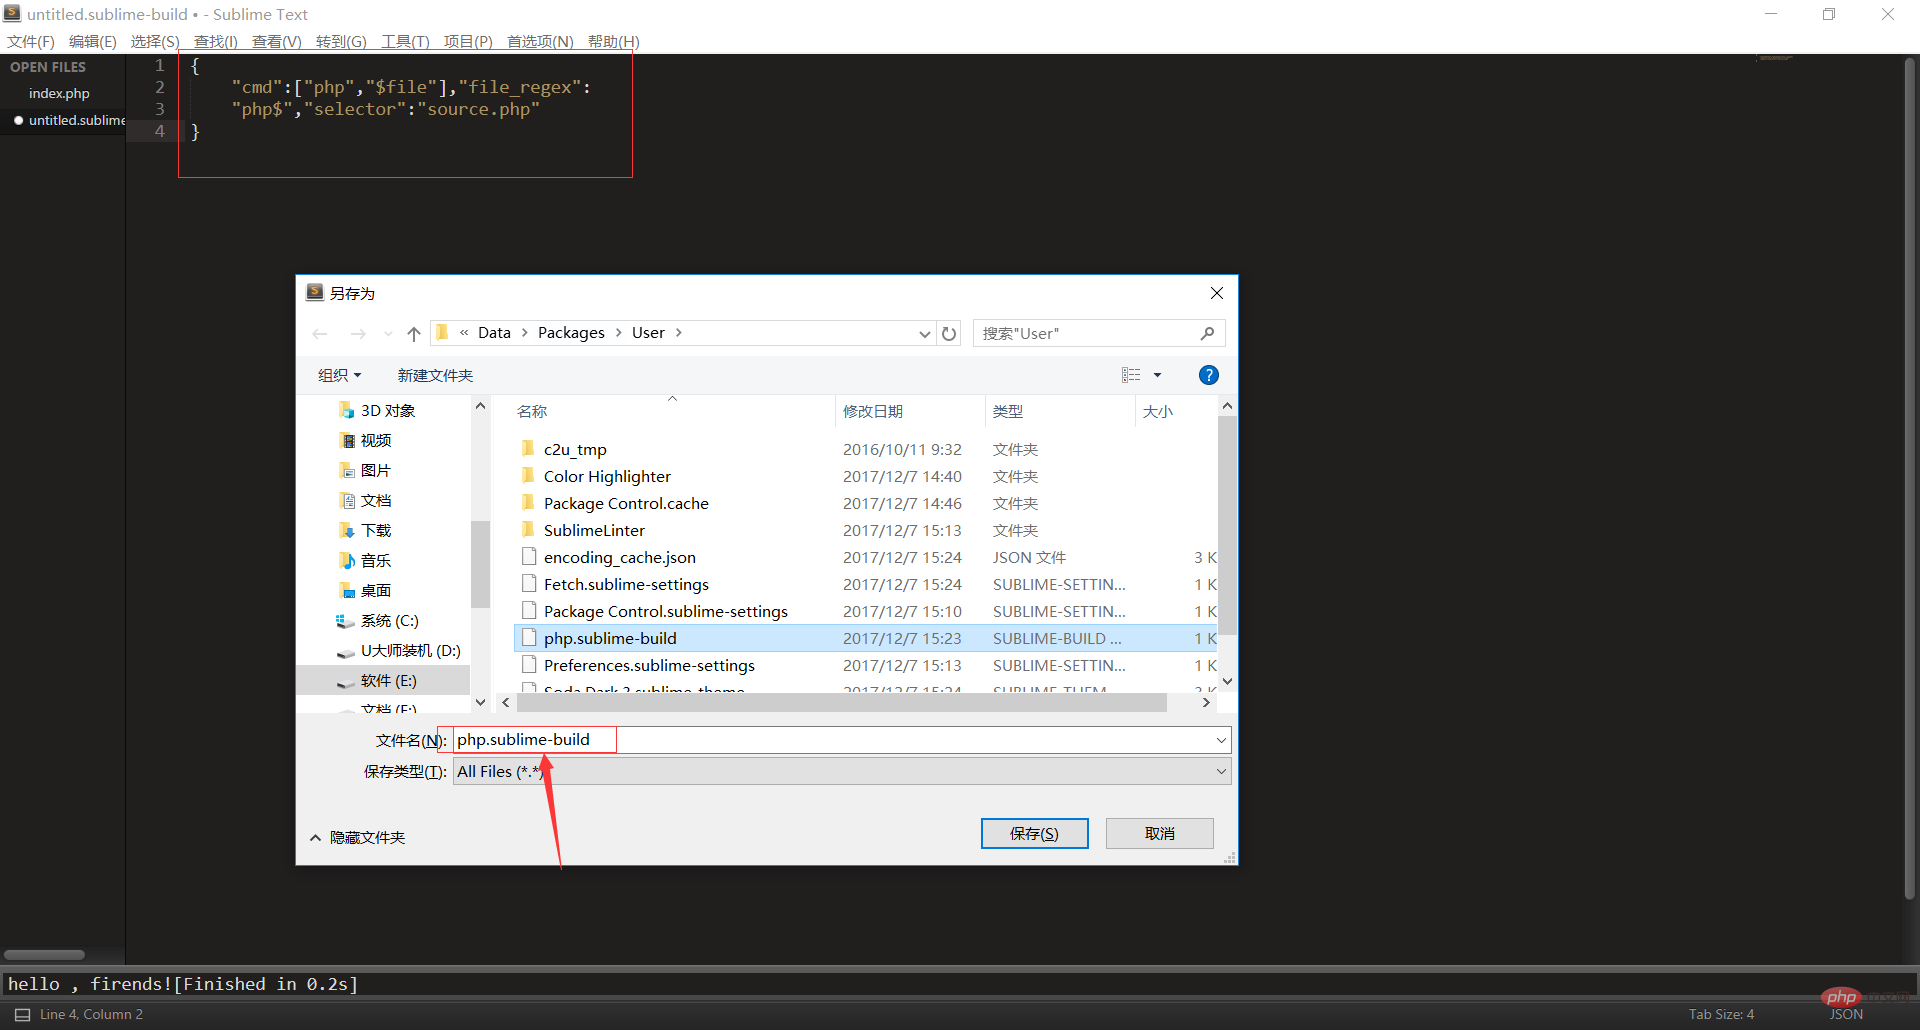Open the 文件名 history dropdown
This screenshot has height=1030, width=1920.
tap(1221, 740)
